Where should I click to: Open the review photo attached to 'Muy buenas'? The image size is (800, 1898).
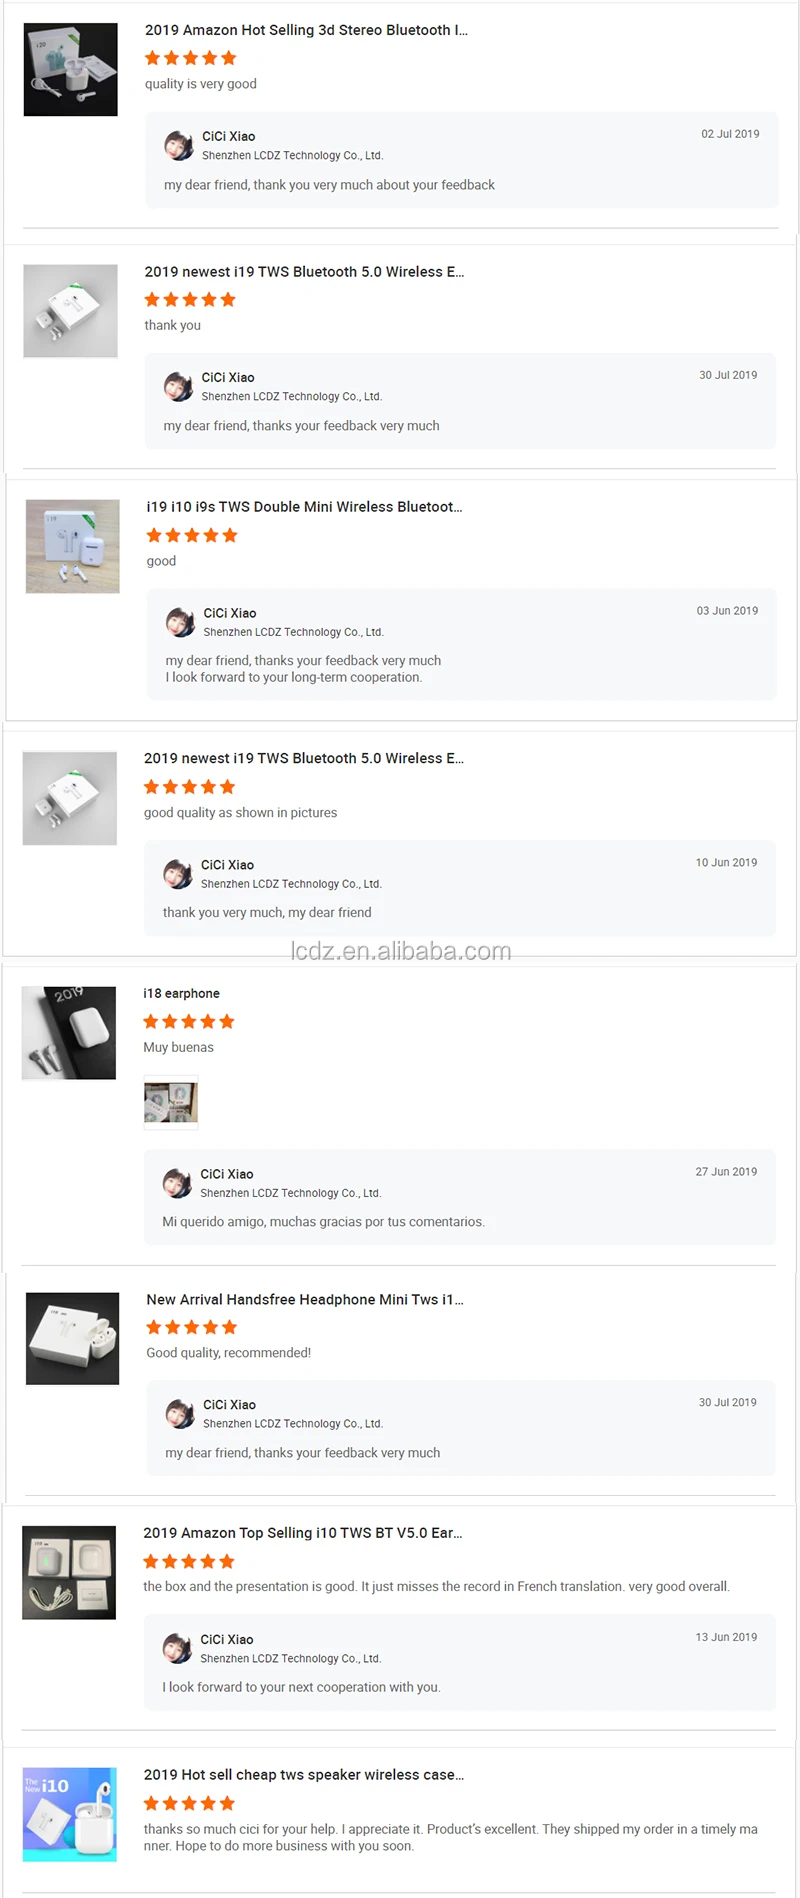click(x=171, y=1102)
